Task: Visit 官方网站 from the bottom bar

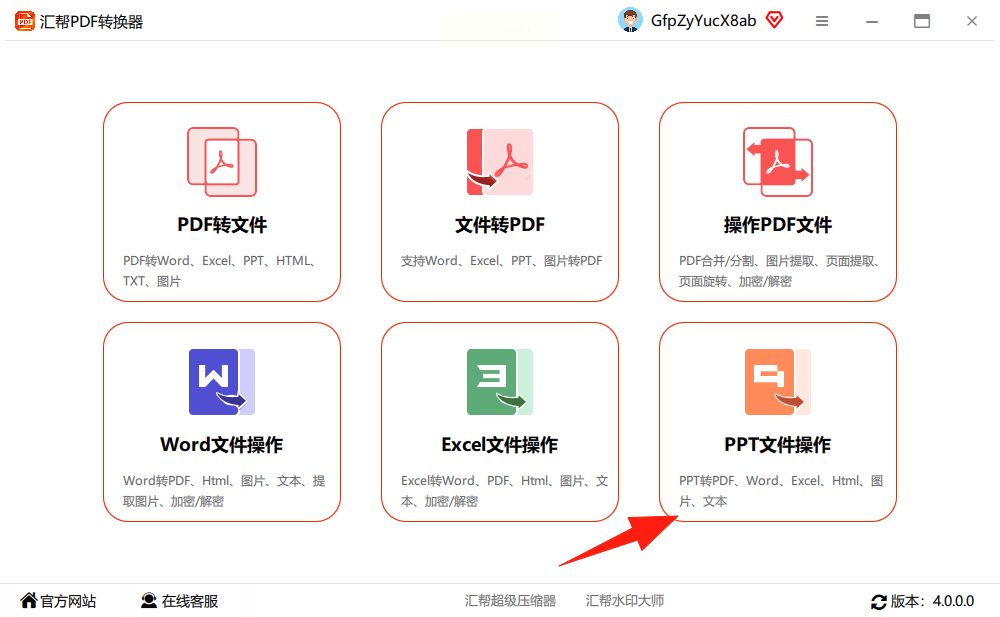Action: (x=58, y=601)
